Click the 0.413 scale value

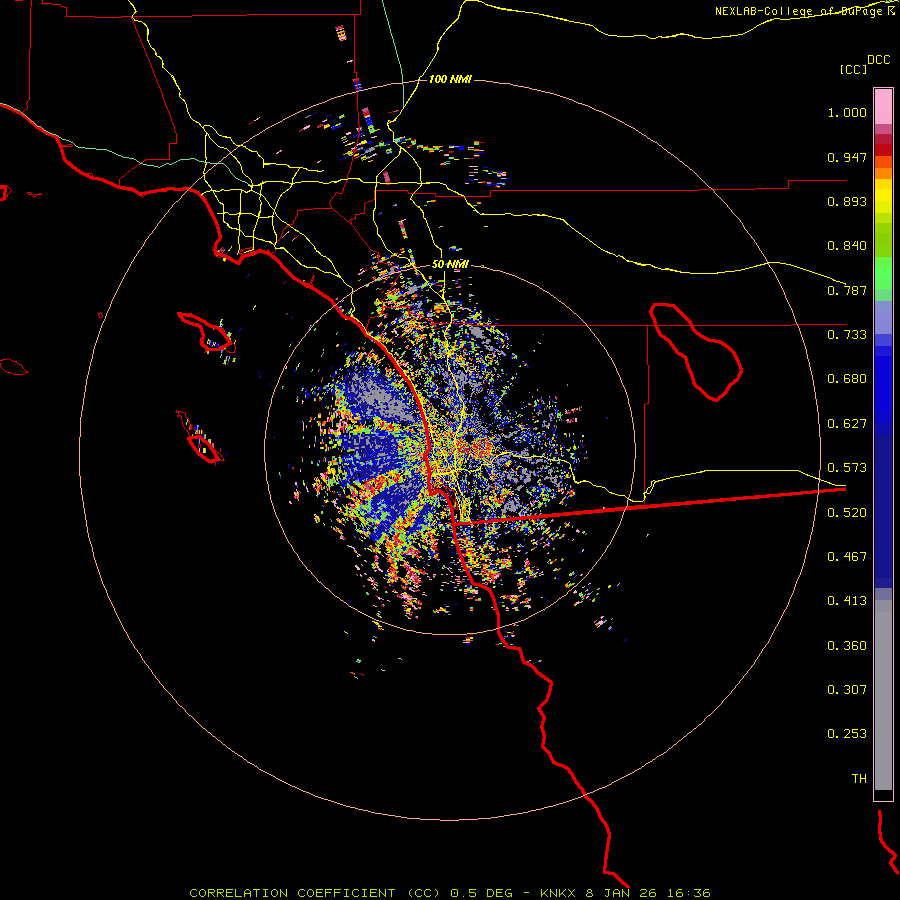click(x=847, y=601)
